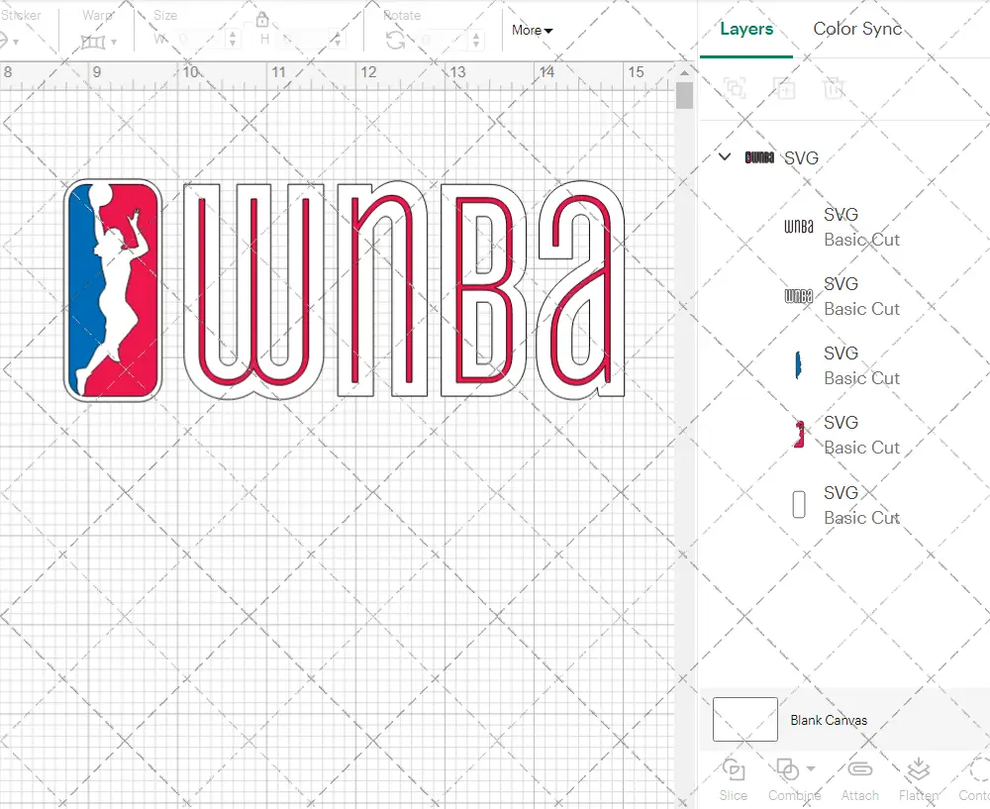Click the duplicate icon in the Layers panel

[785, 88]
